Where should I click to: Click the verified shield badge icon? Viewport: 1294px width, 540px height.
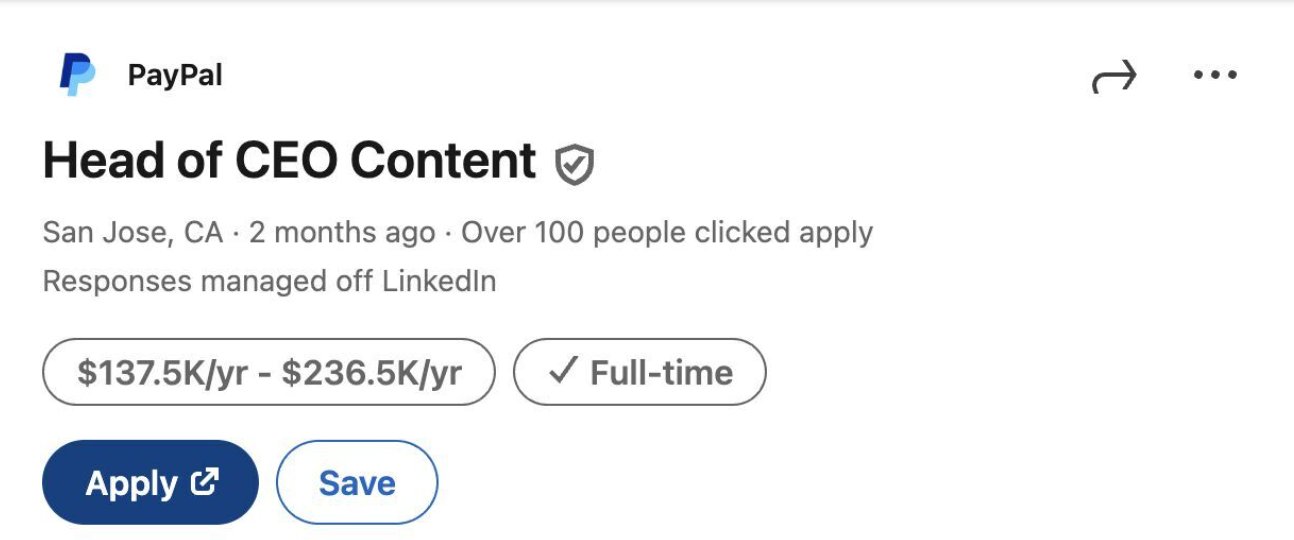tap(575, 164)
